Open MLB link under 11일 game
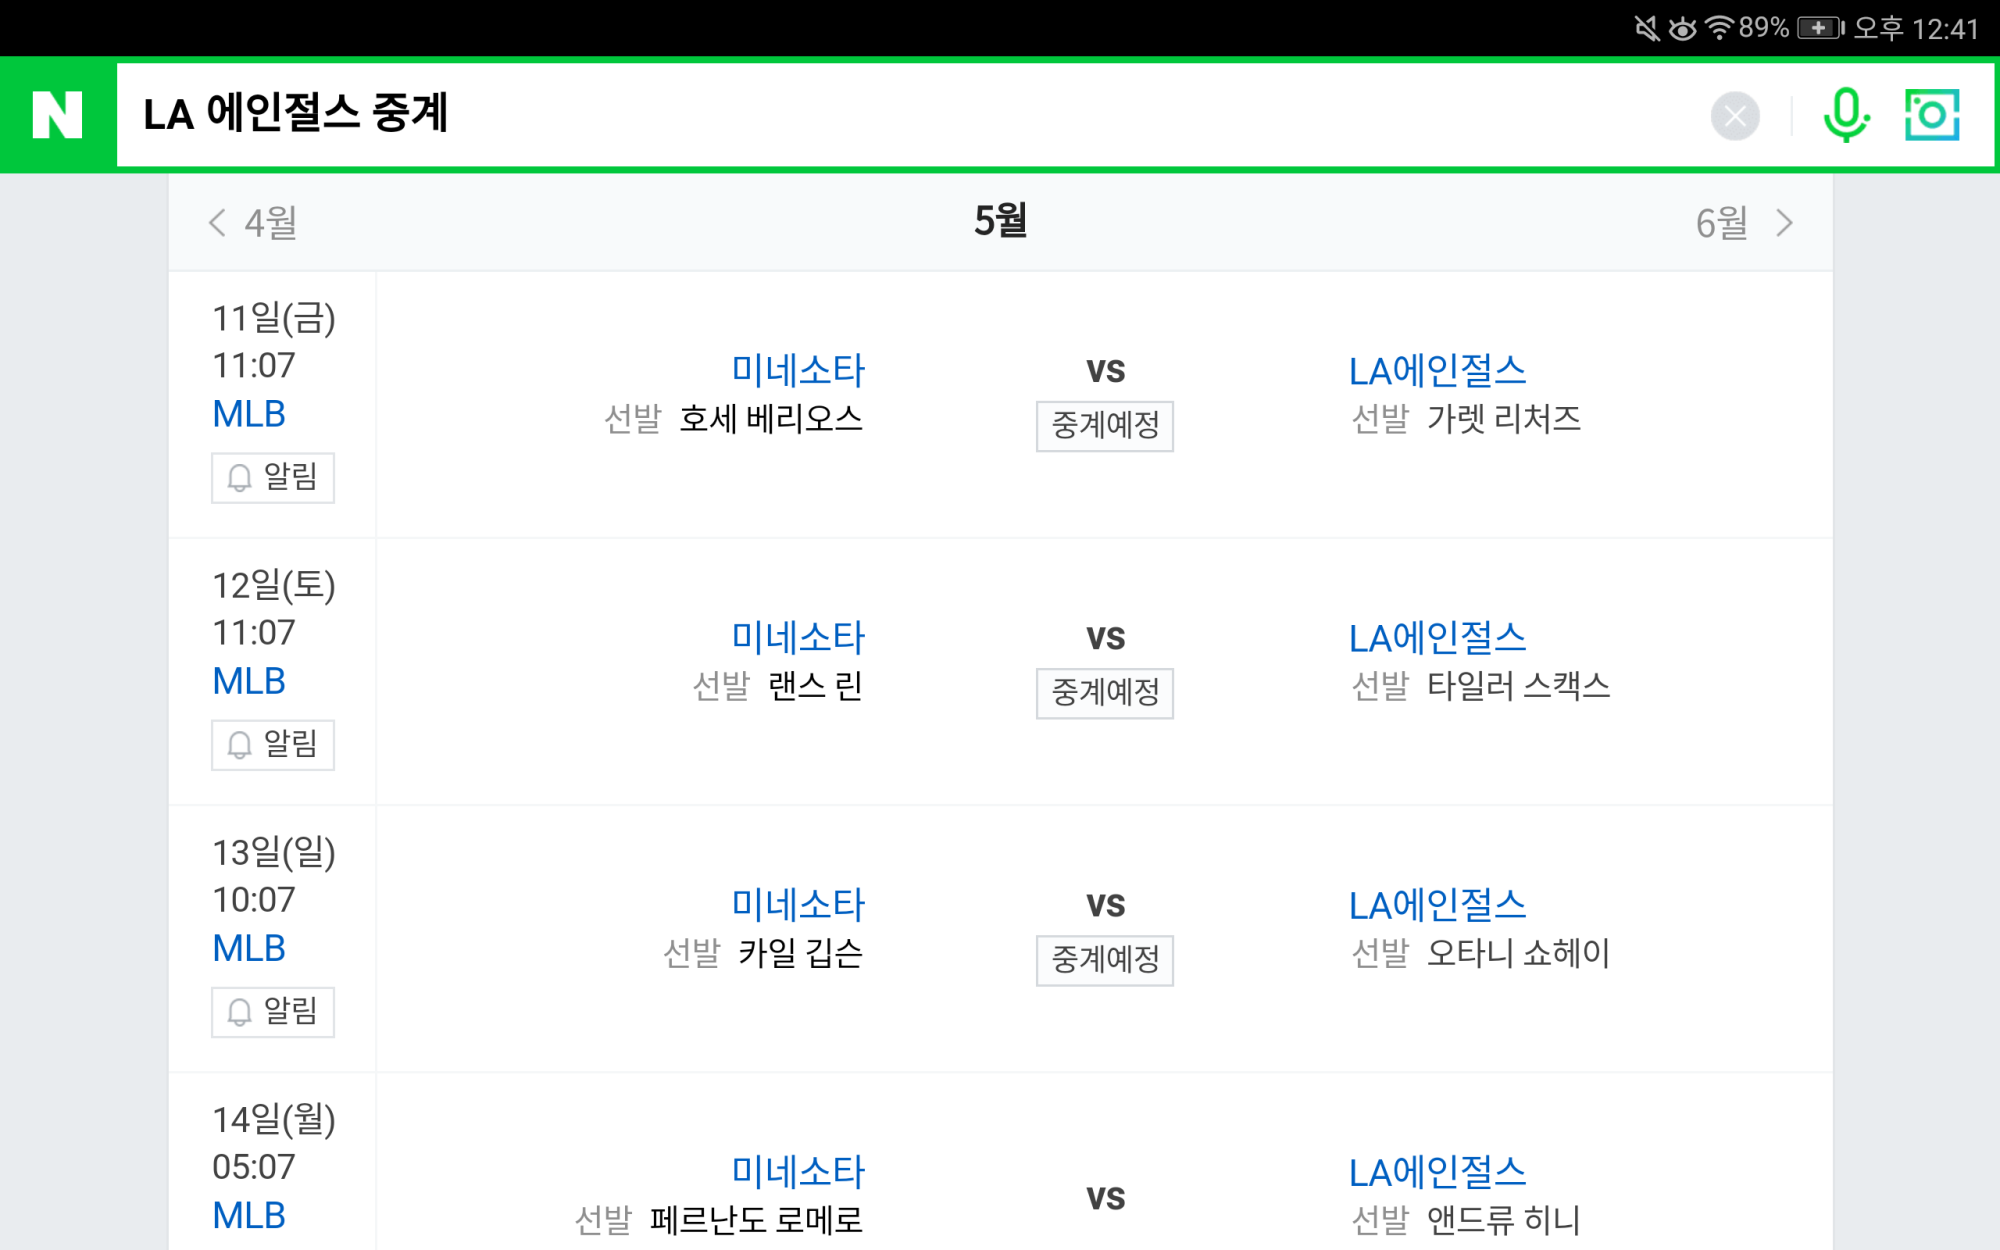The width and height of the screenshot is (2000, 1250). click(x=249, y=414)
